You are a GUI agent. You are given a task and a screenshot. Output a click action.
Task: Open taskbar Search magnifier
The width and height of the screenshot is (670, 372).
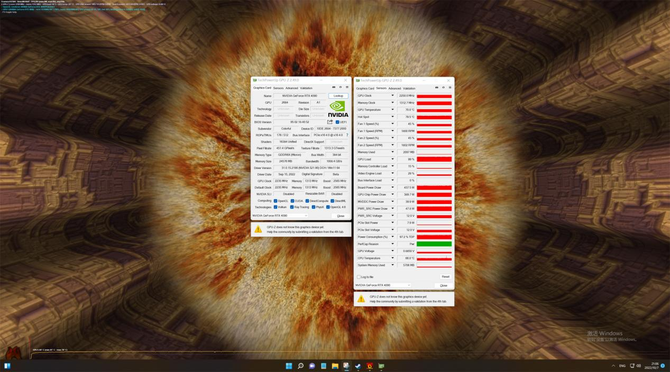coord(300,366)
